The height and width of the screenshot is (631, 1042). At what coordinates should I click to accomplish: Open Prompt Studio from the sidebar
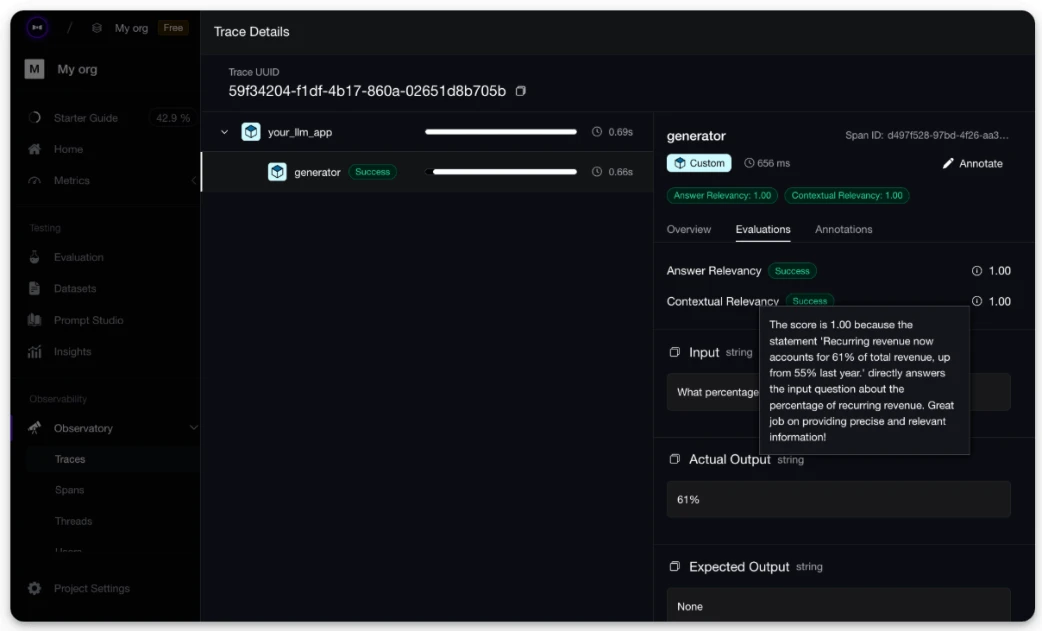point(88,320)
